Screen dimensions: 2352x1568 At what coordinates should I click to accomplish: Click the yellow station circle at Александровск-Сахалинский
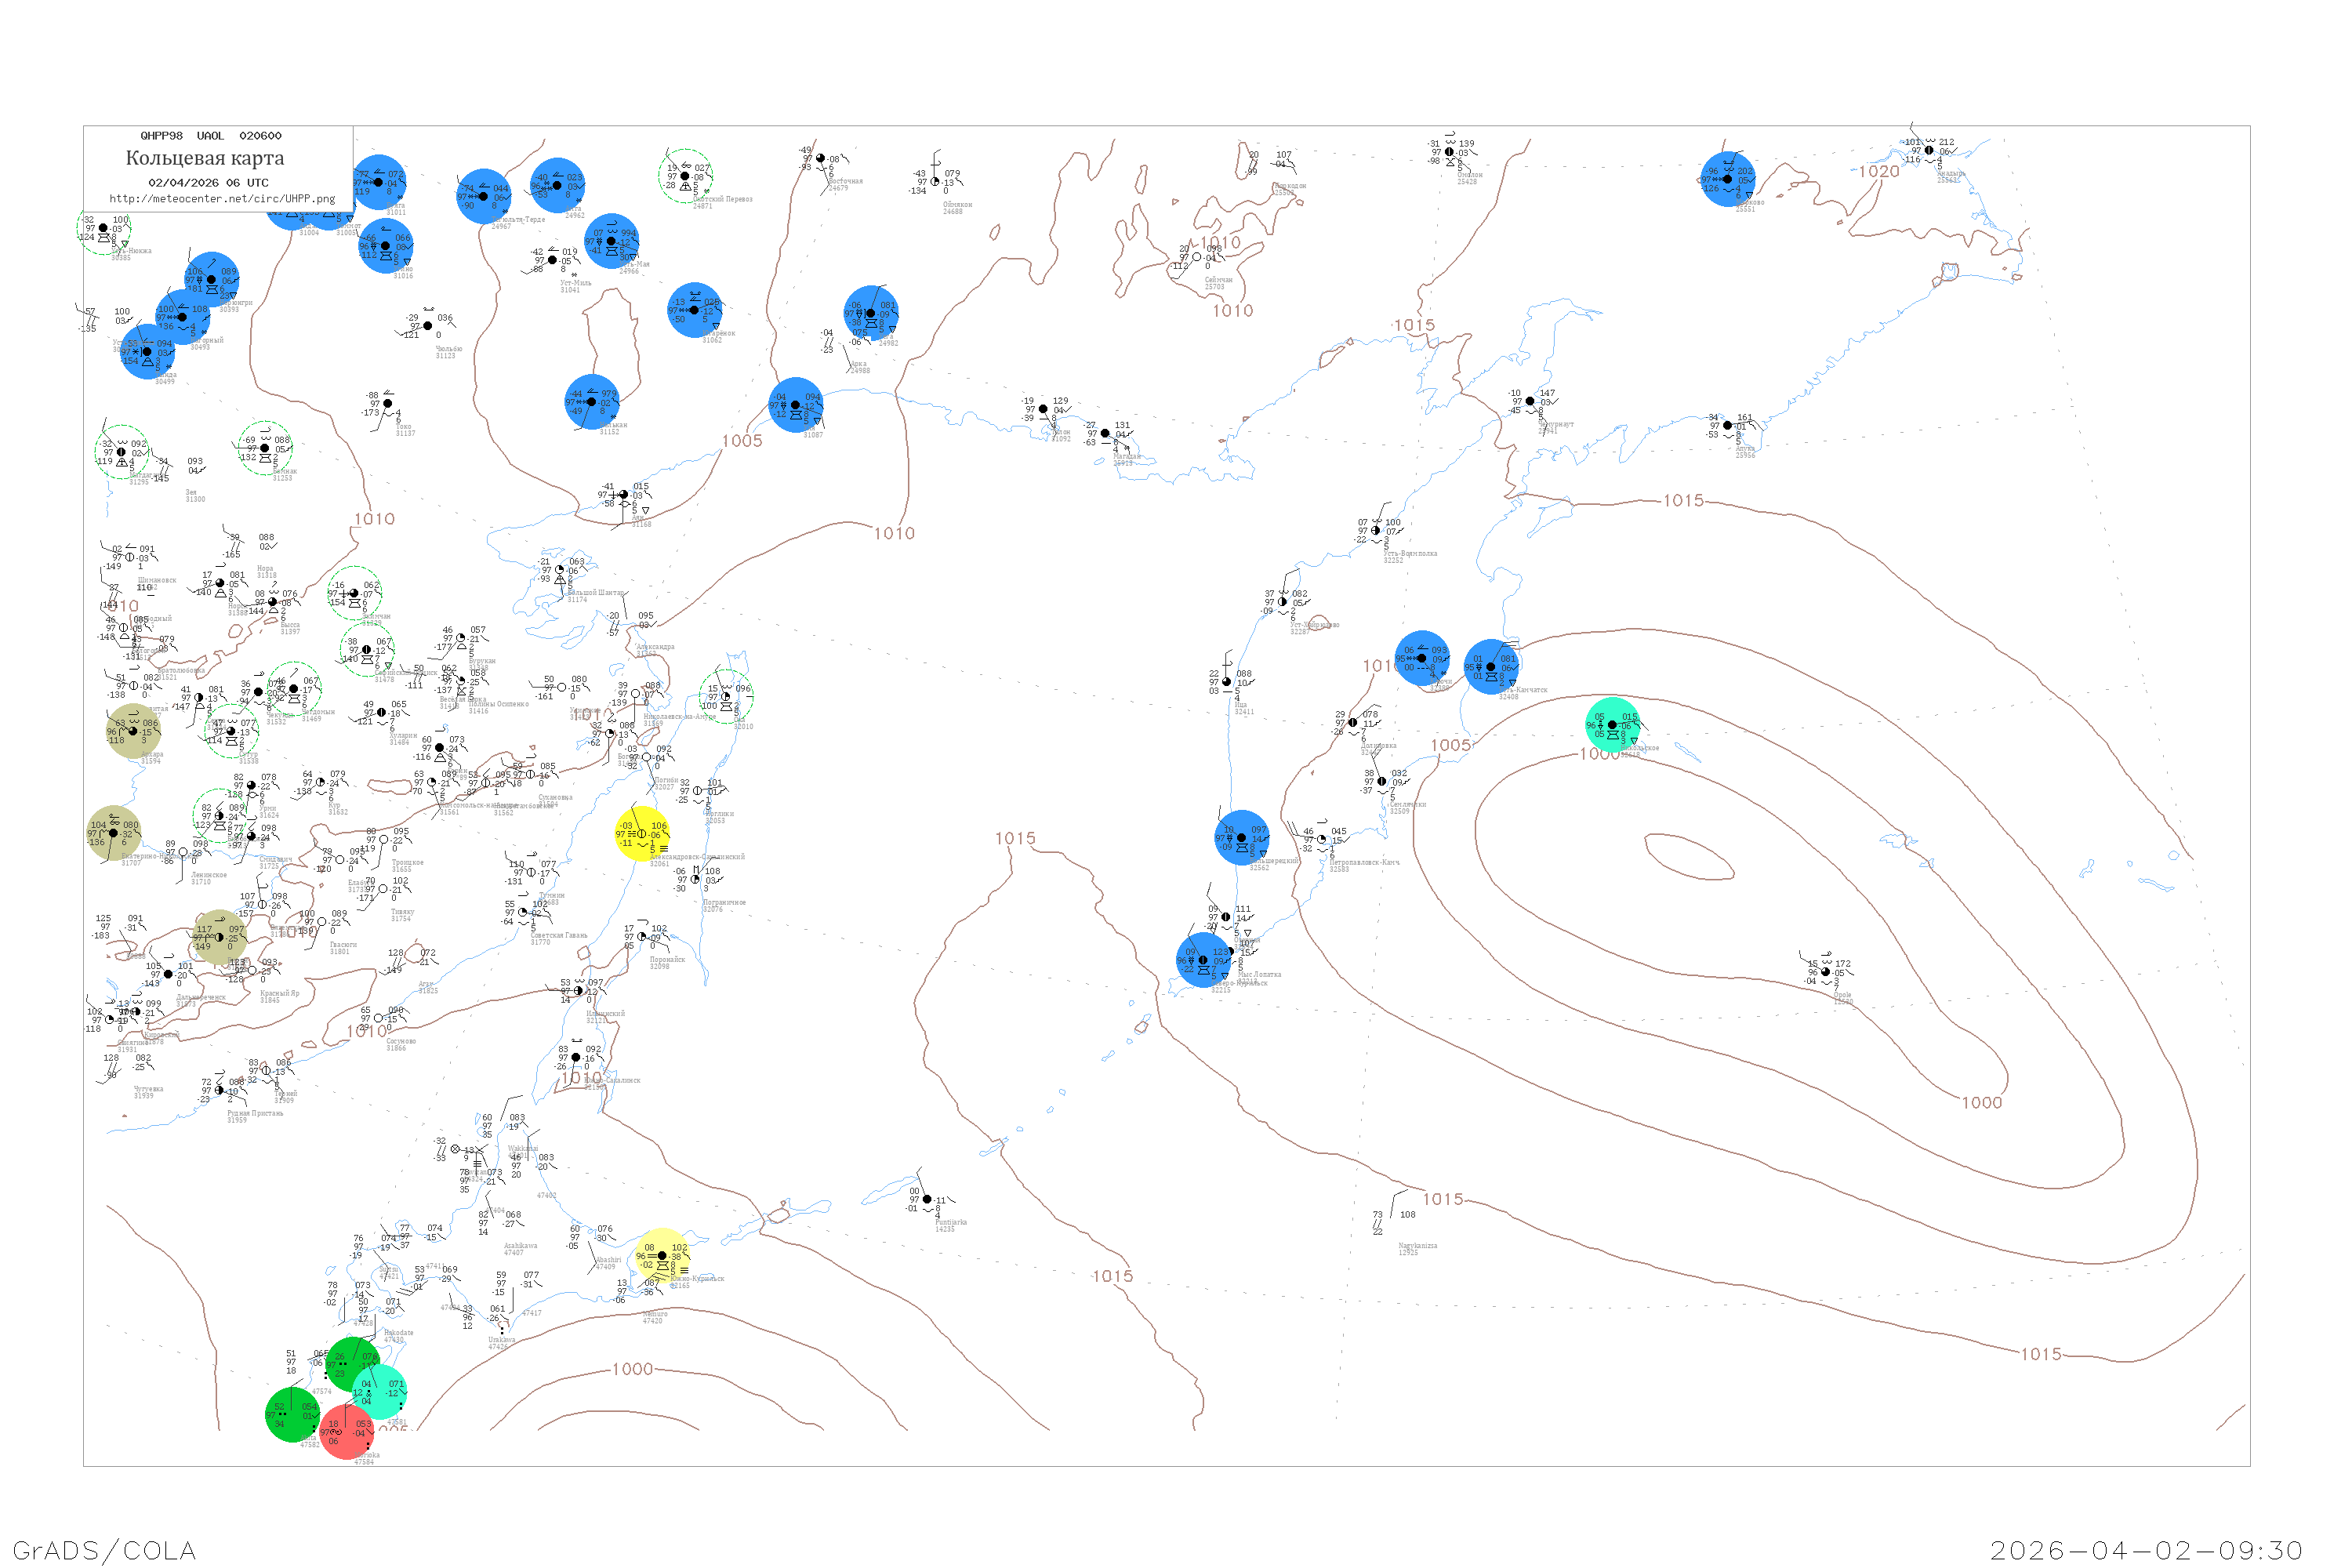click(642, 834)
